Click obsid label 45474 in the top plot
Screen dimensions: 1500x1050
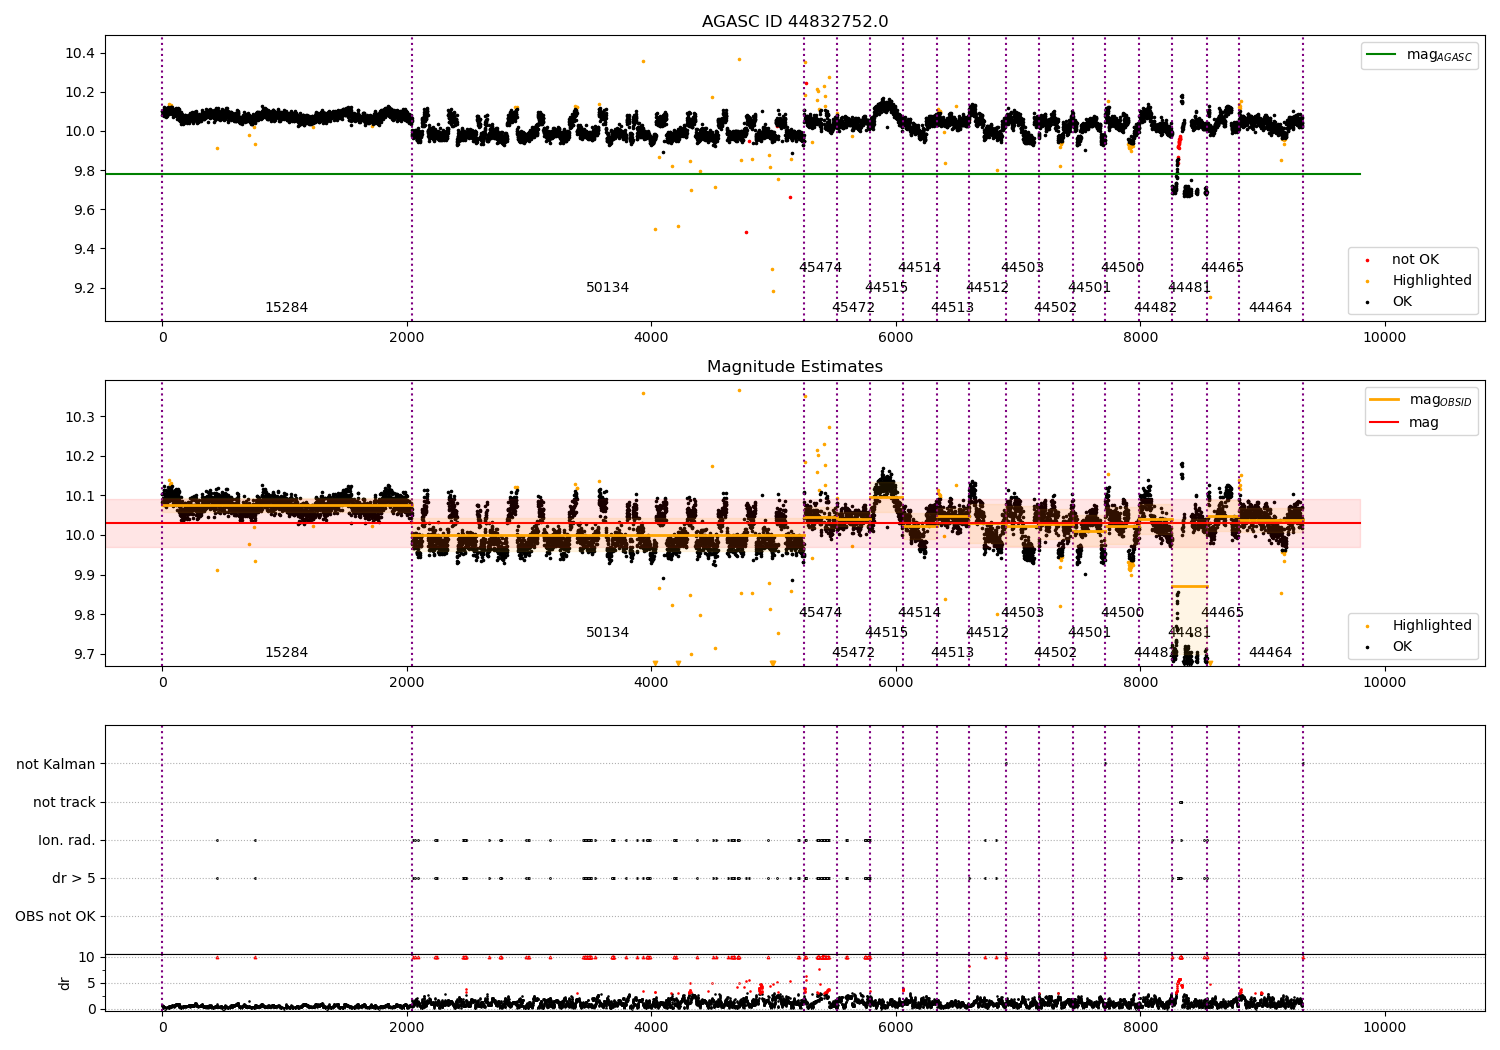(x=820, y=268)
